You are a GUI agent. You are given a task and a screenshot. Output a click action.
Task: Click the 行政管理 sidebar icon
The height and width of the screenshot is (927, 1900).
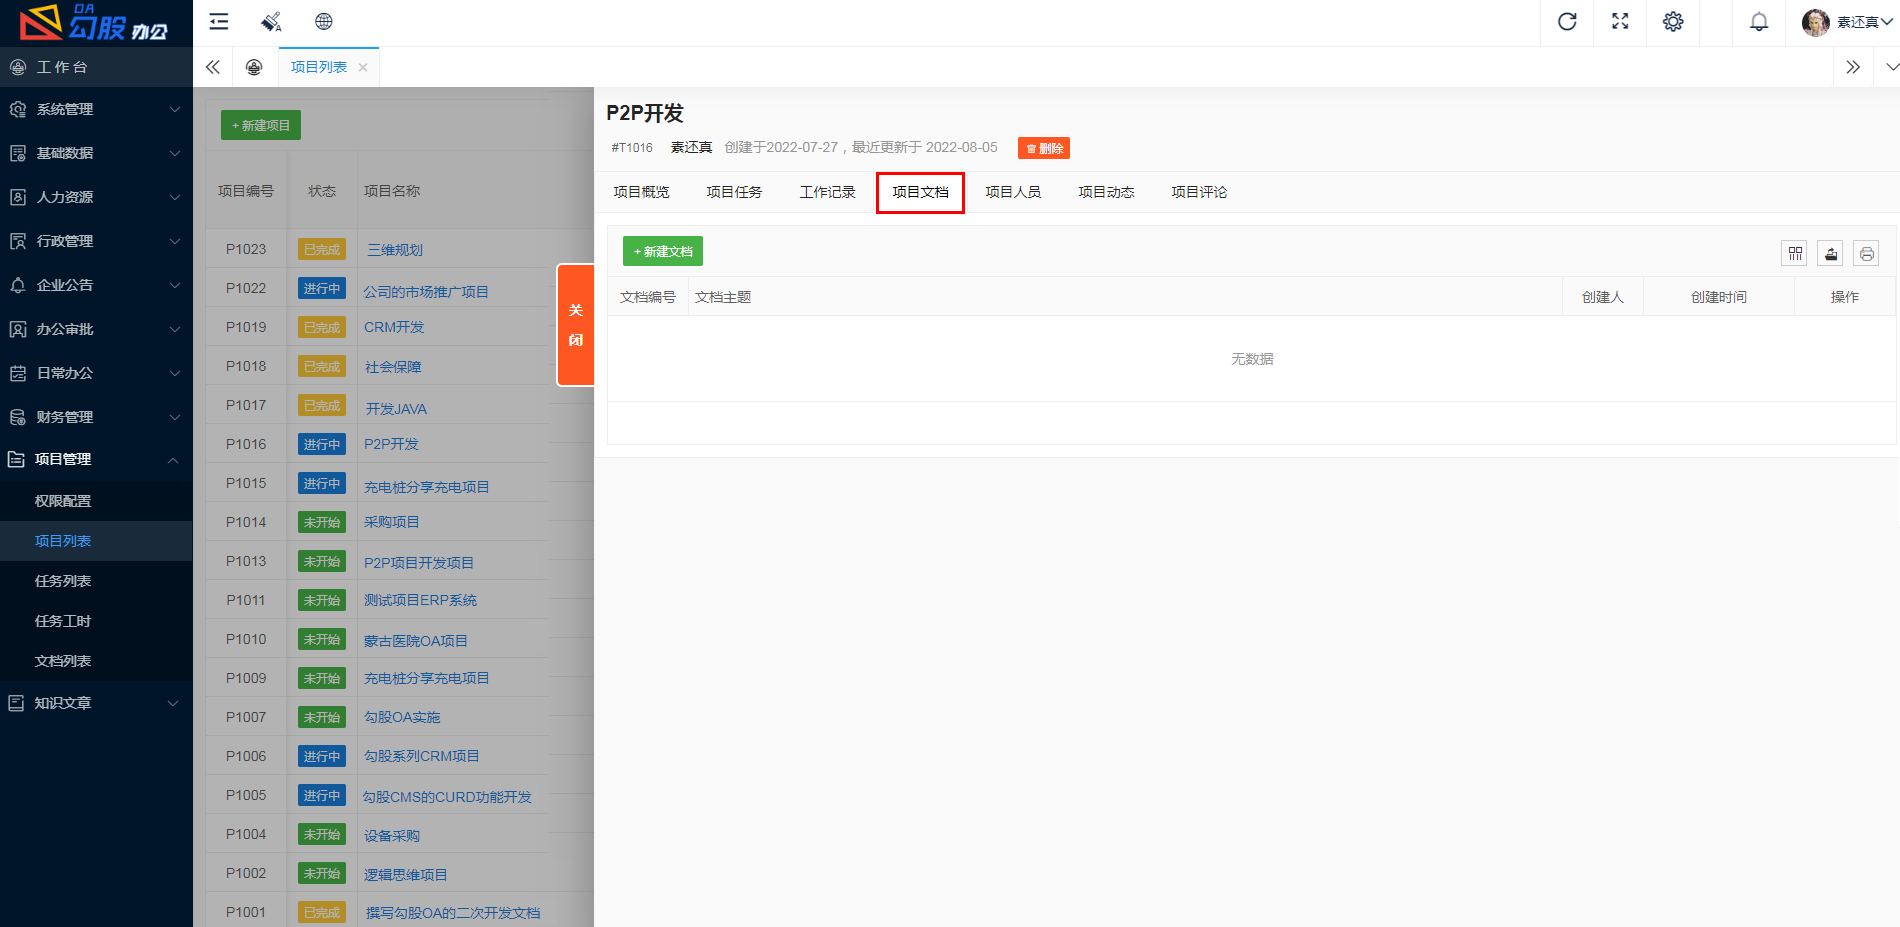click(x=18, y=241)
